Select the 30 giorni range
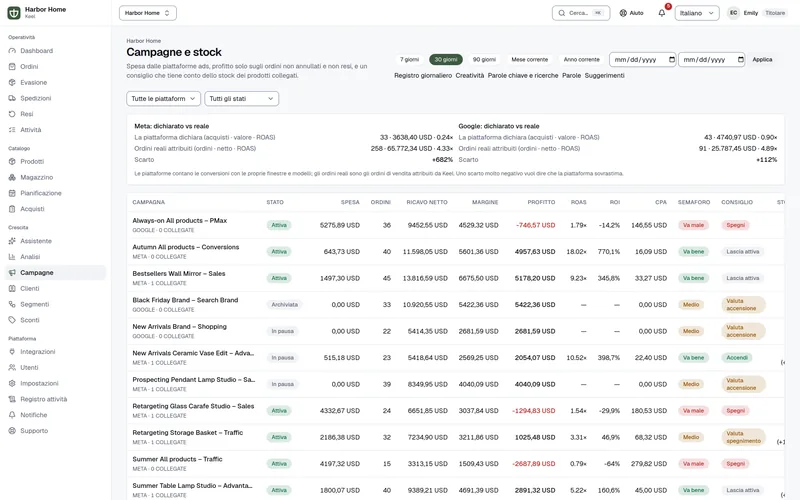Viewport: 800px width, 500px height. click(445, 60)
